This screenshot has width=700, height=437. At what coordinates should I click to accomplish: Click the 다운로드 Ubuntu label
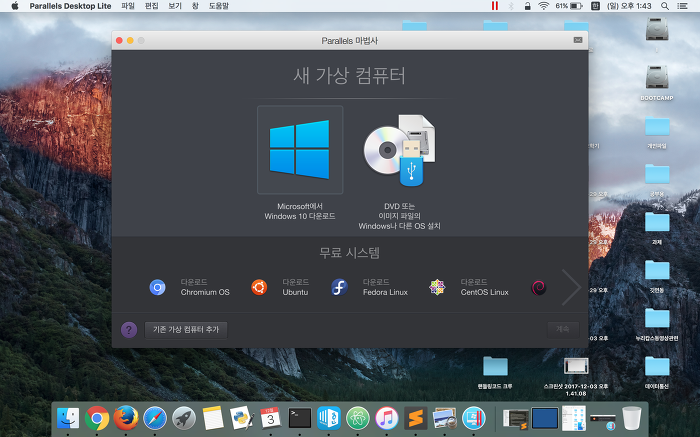(x=296, y=287)
